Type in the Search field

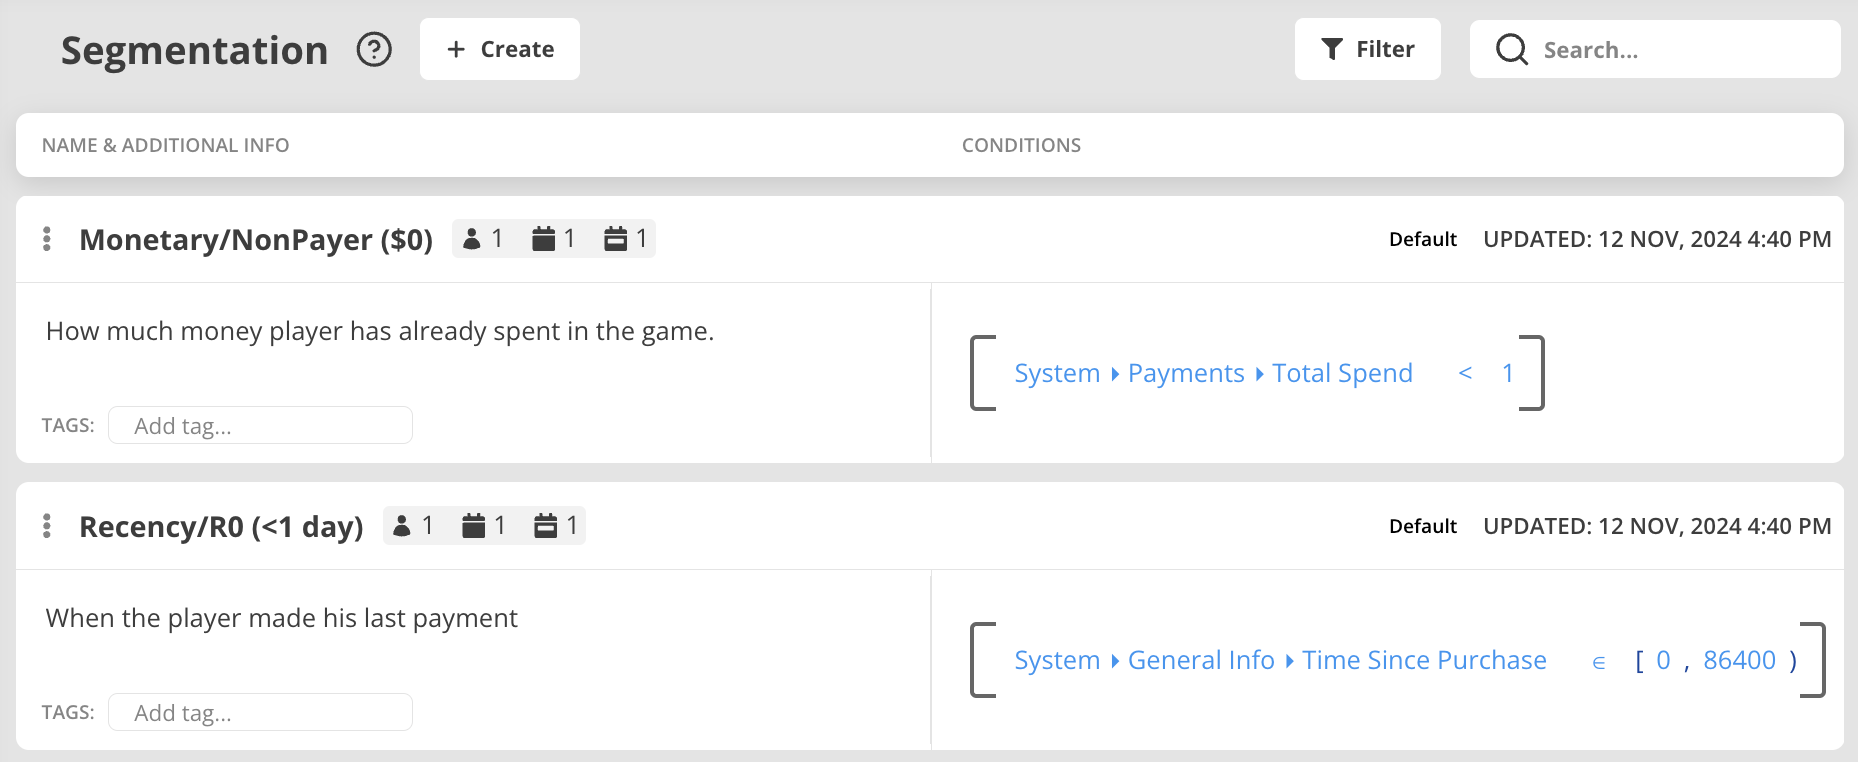[x=1680, y=50]
